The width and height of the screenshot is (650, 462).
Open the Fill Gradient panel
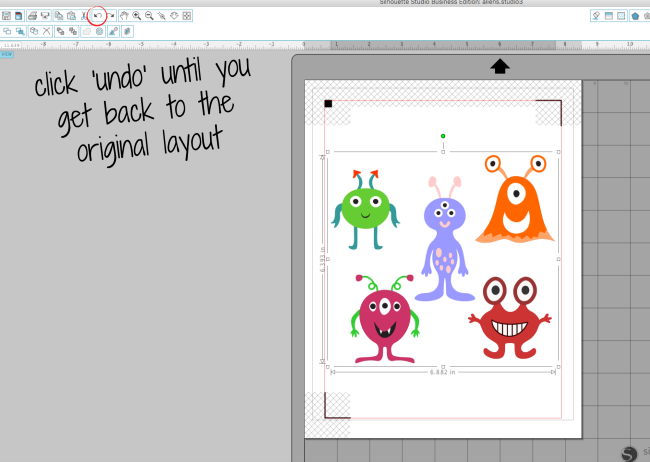coord(609,16)
